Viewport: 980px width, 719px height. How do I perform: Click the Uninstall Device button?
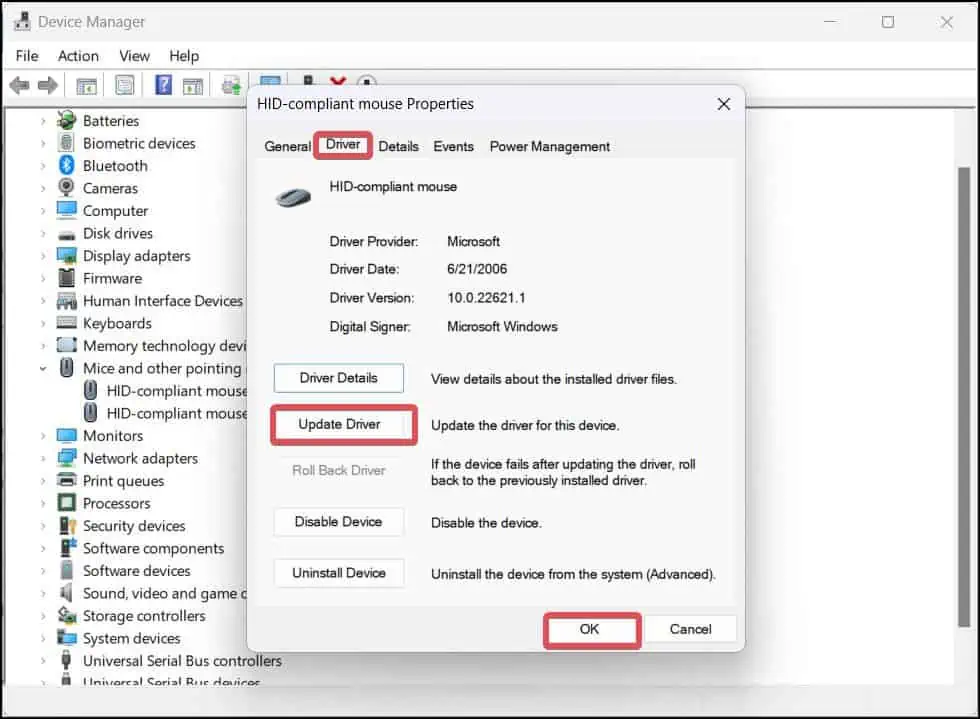339,573
